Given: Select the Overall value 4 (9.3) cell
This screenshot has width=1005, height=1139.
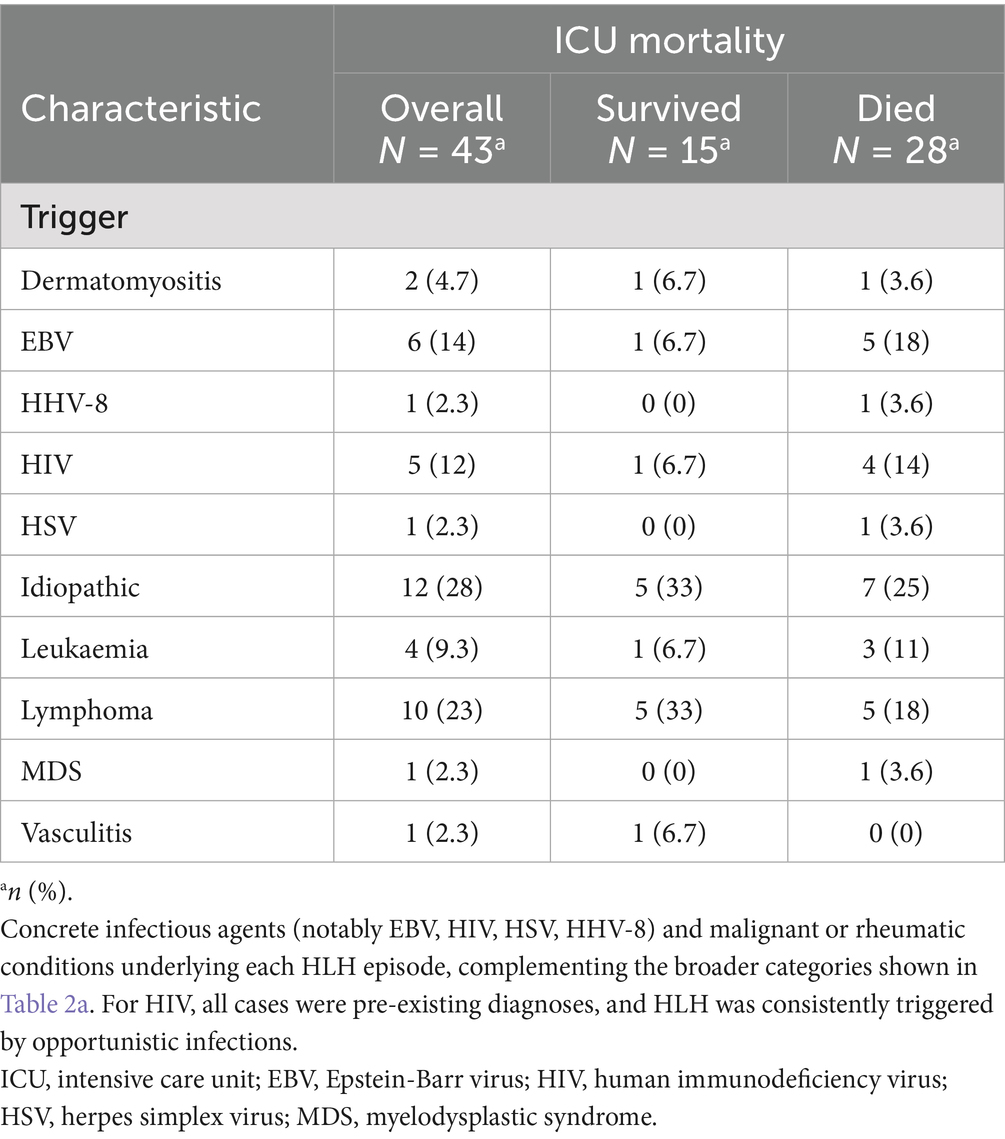Looking at the screenshot, I should (x=442, y=649).
